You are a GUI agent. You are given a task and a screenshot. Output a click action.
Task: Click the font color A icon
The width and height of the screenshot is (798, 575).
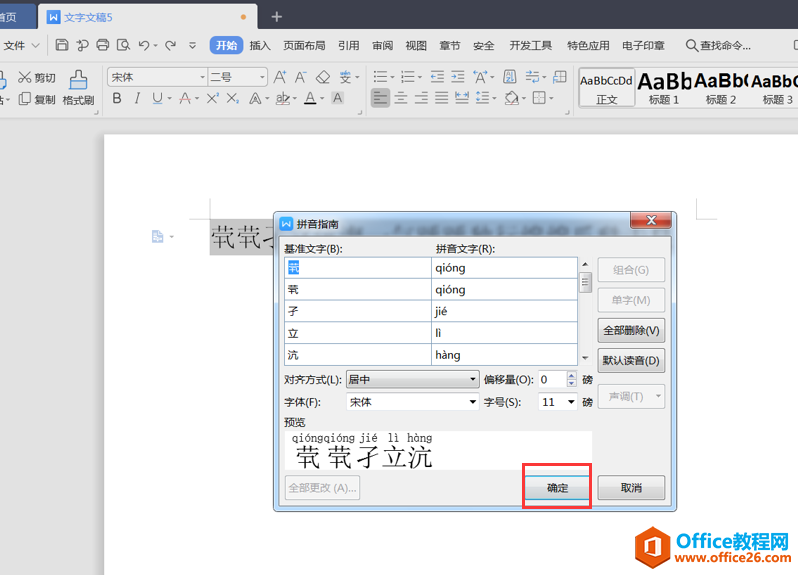[x=310, y=98]
